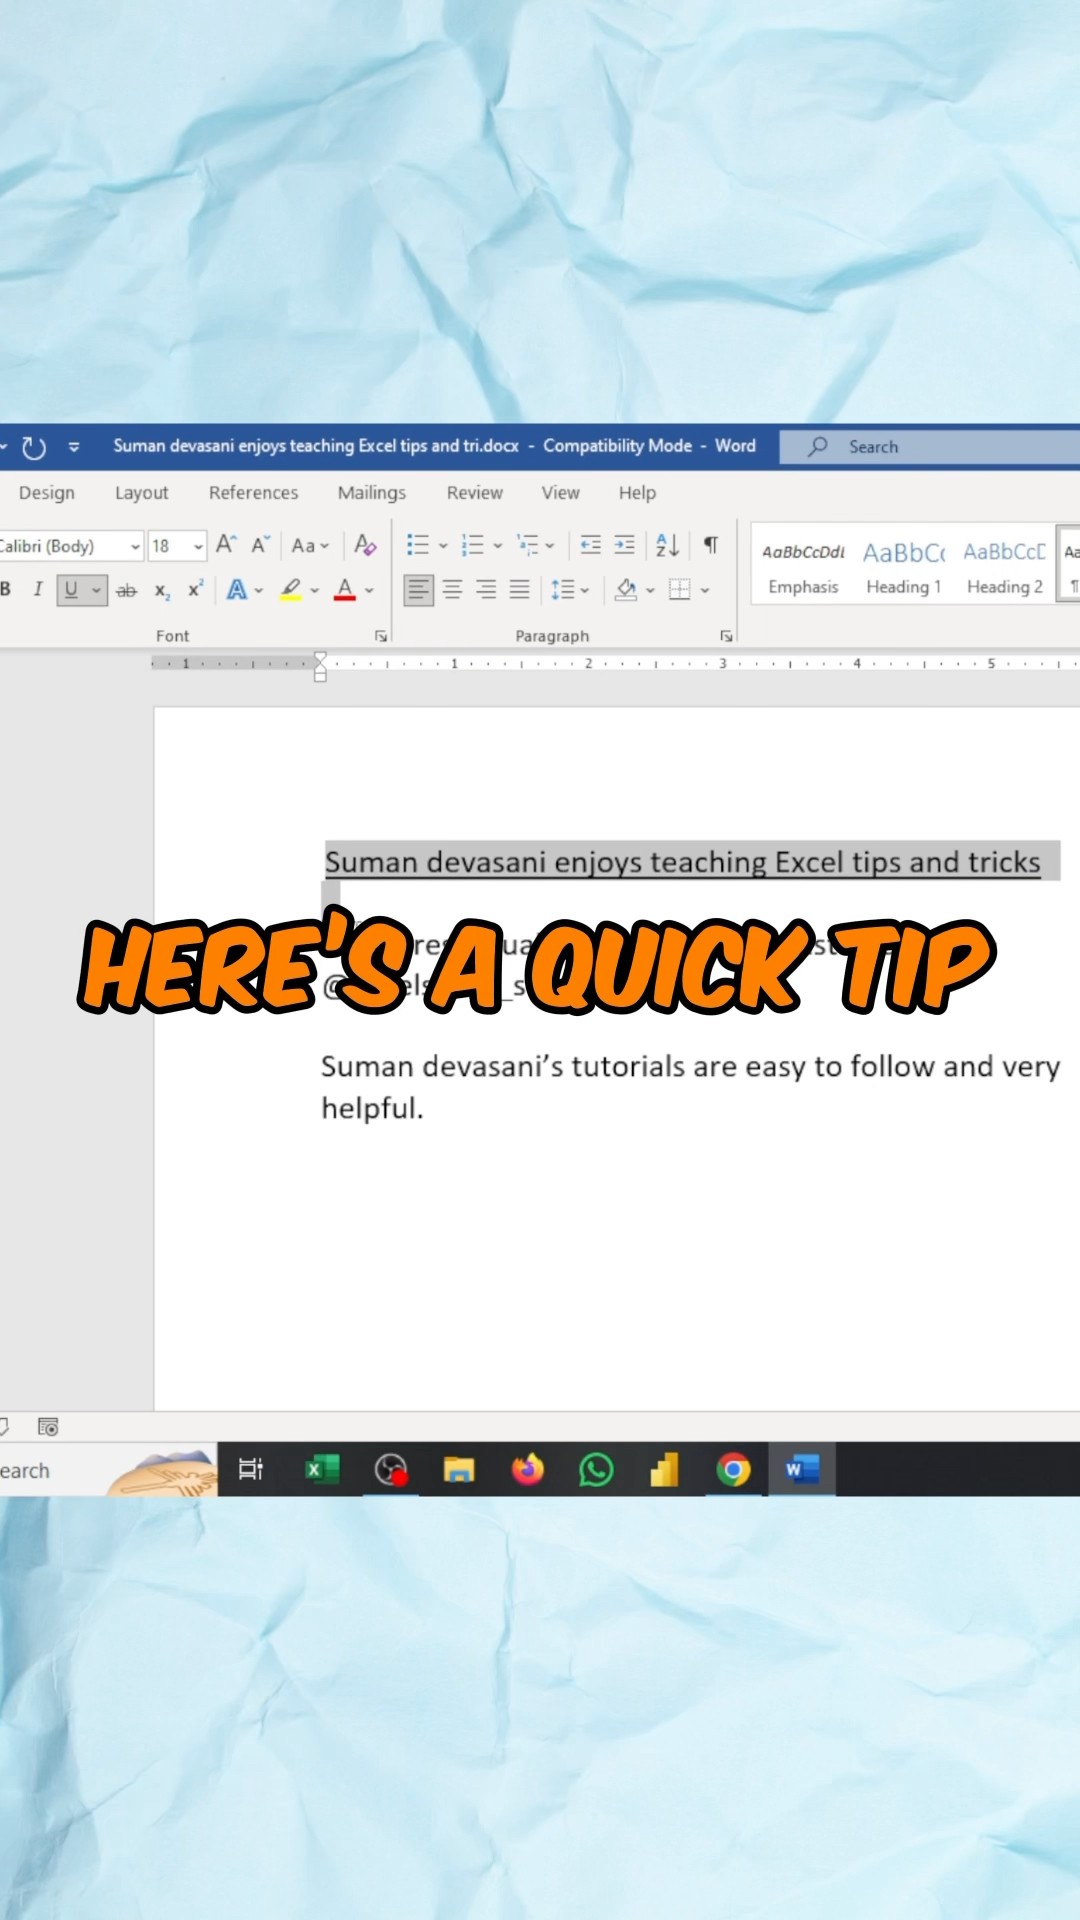
Task: Click the Text Effects and Typography icon
Action: click(x=237, y=589)
